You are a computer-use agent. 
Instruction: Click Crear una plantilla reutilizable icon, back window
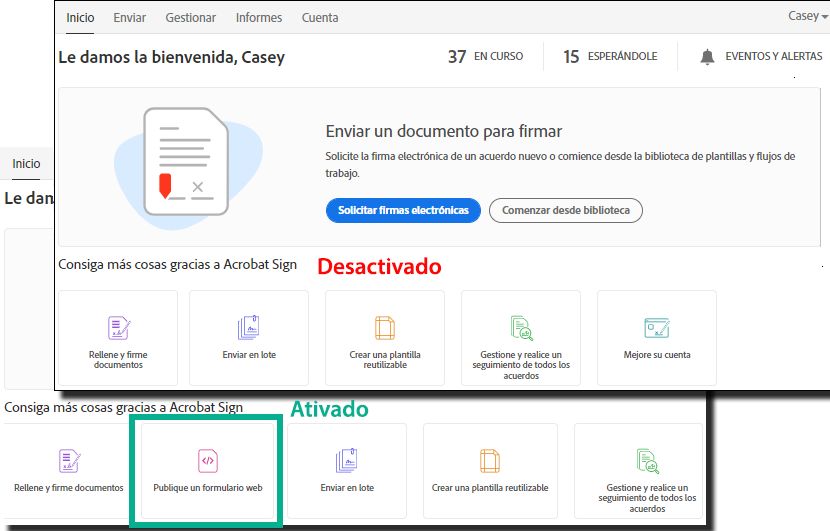point(490,461)
